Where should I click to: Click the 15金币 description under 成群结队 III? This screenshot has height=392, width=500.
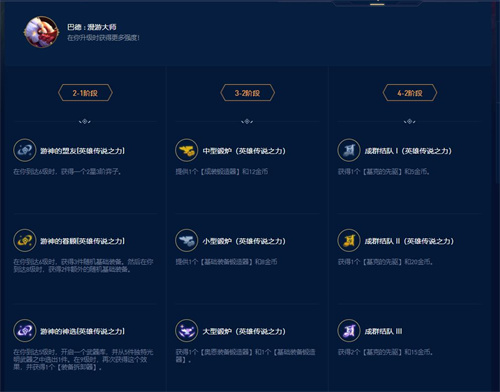tap(385, 352)
